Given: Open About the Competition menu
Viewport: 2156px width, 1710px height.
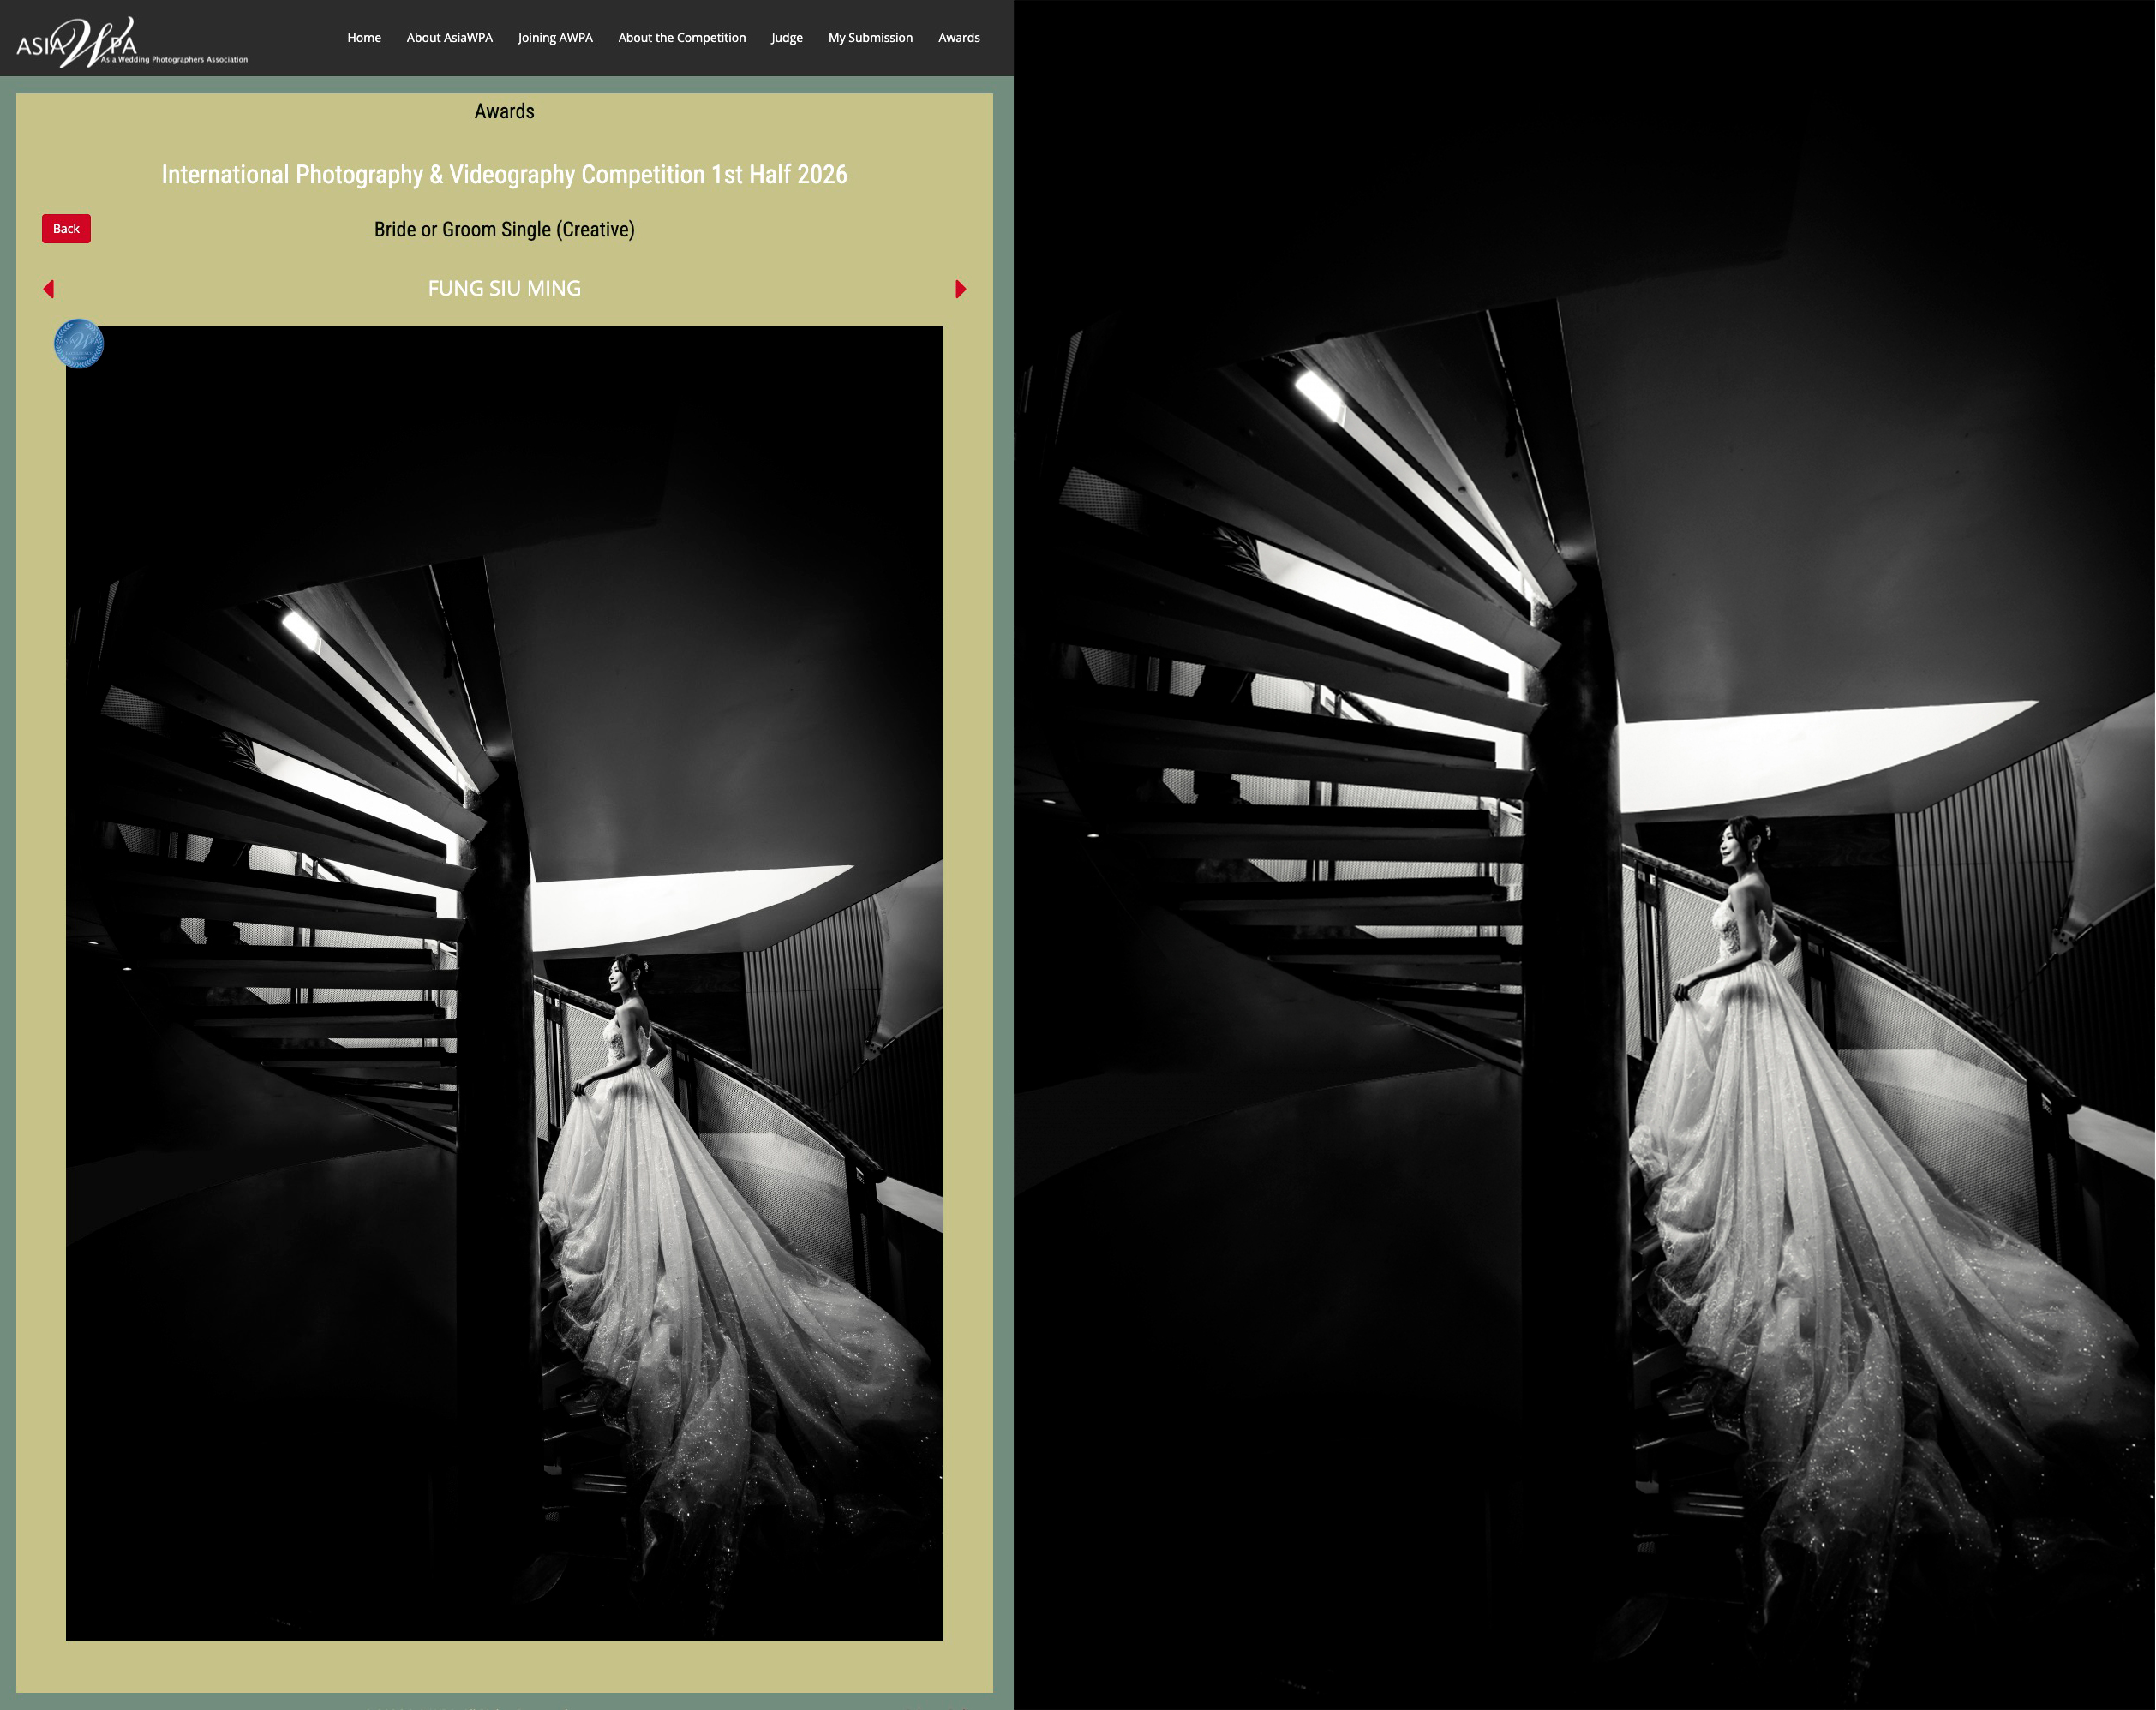Looking at the screenshot, I should click(682, 38).
